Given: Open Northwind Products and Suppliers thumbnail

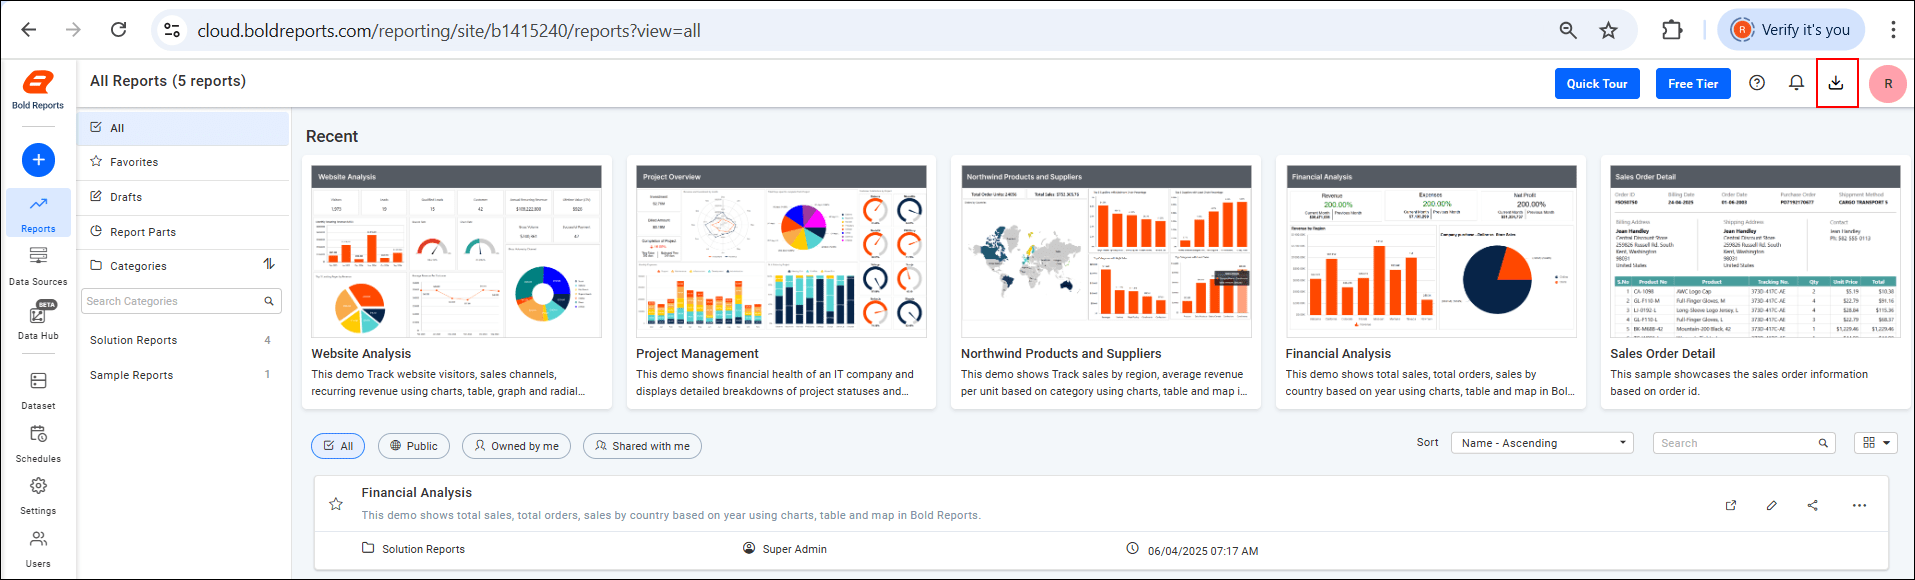Looking at the screenshot, I should pyautogui.click(x=1106, y=252).
